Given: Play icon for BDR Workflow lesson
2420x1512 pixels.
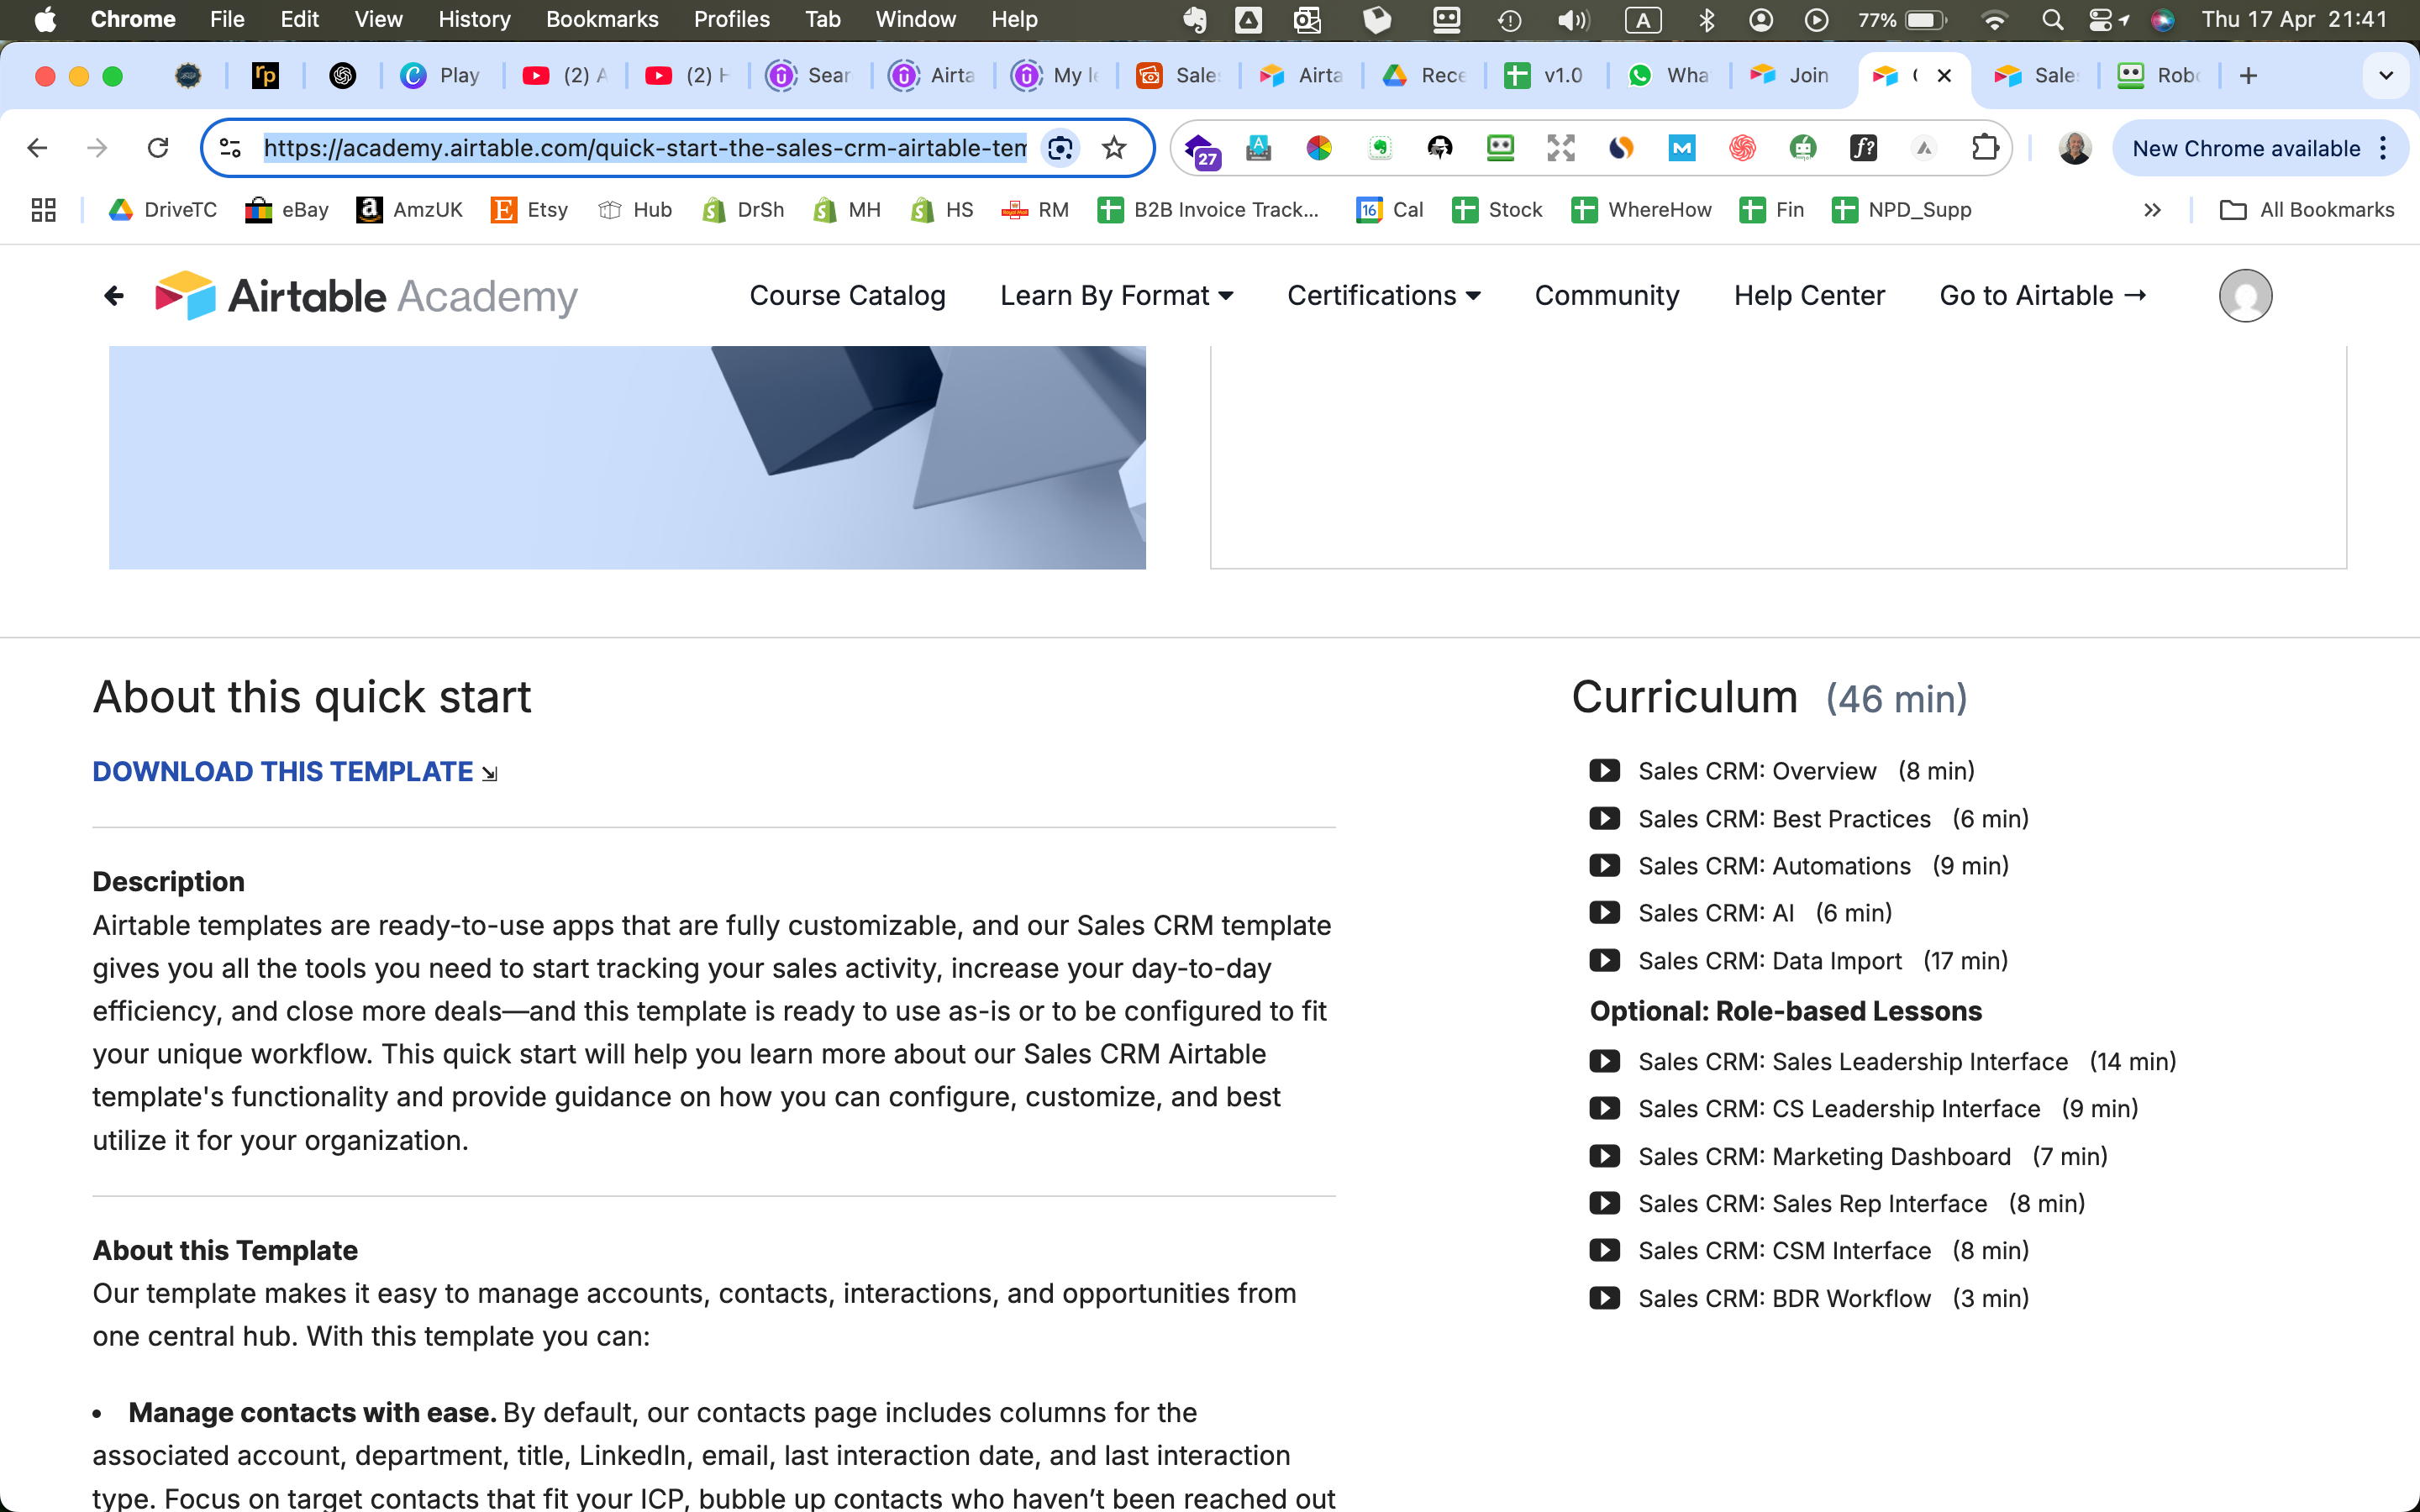Looking at the screenshot, I should coord(1605,1299).
